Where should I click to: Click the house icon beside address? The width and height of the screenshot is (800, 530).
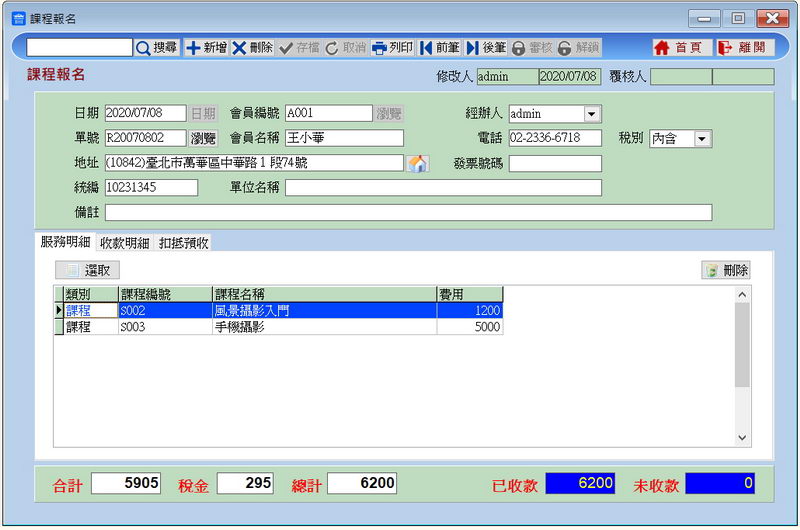418,164
